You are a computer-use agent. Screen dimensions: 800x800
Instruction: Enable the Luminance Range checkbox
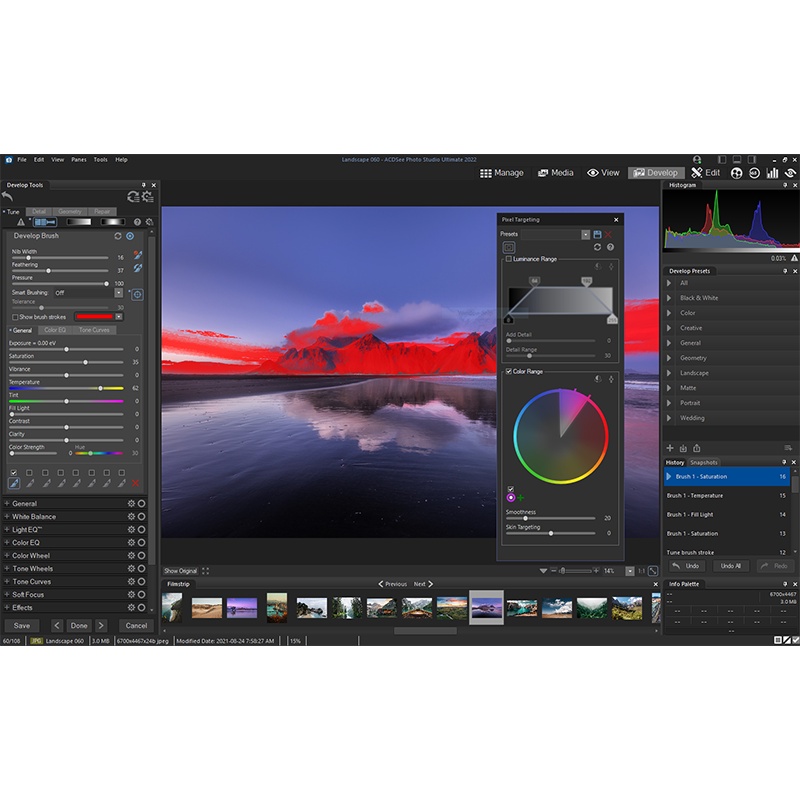[508, 259]
